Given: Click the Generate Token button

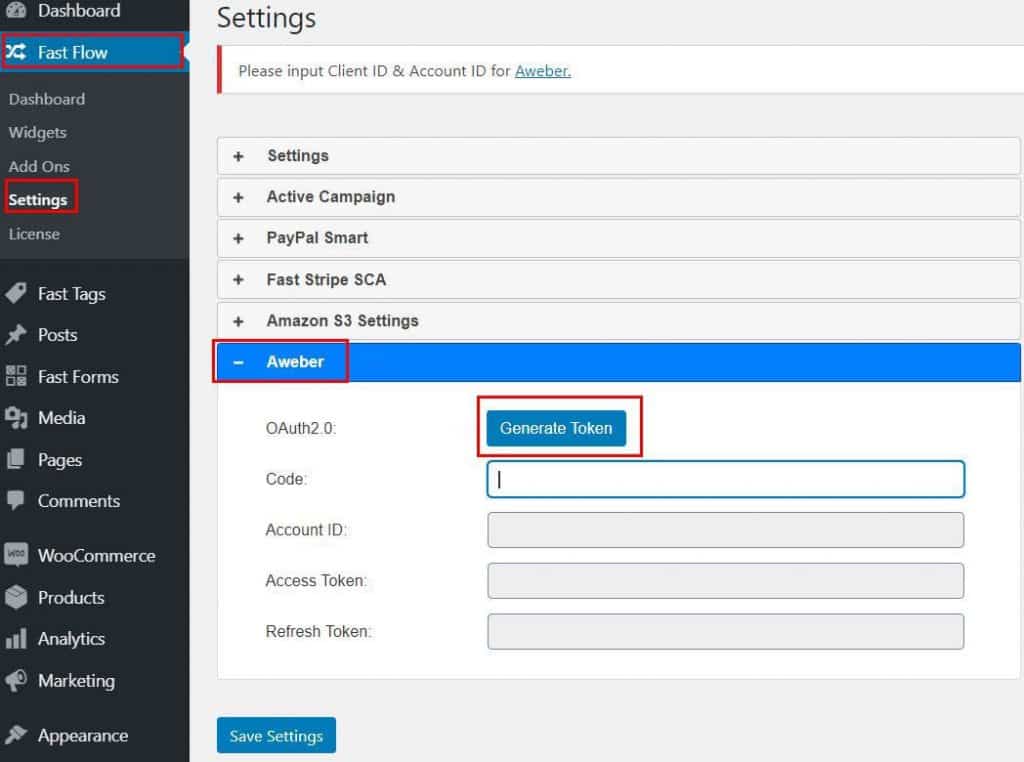Looking at the screenshot, I should (556, 428).
